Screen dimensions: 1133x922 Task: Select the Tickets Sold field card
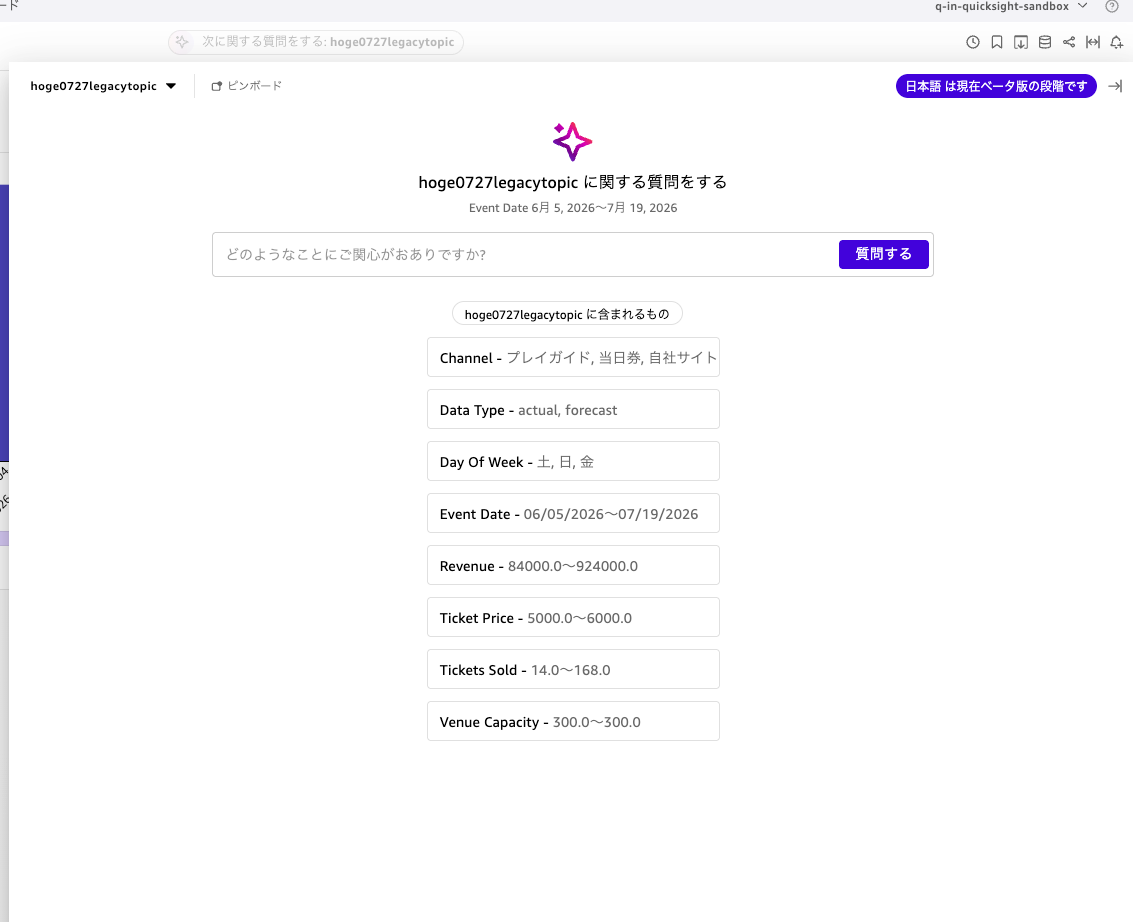(x=573, y=669)
